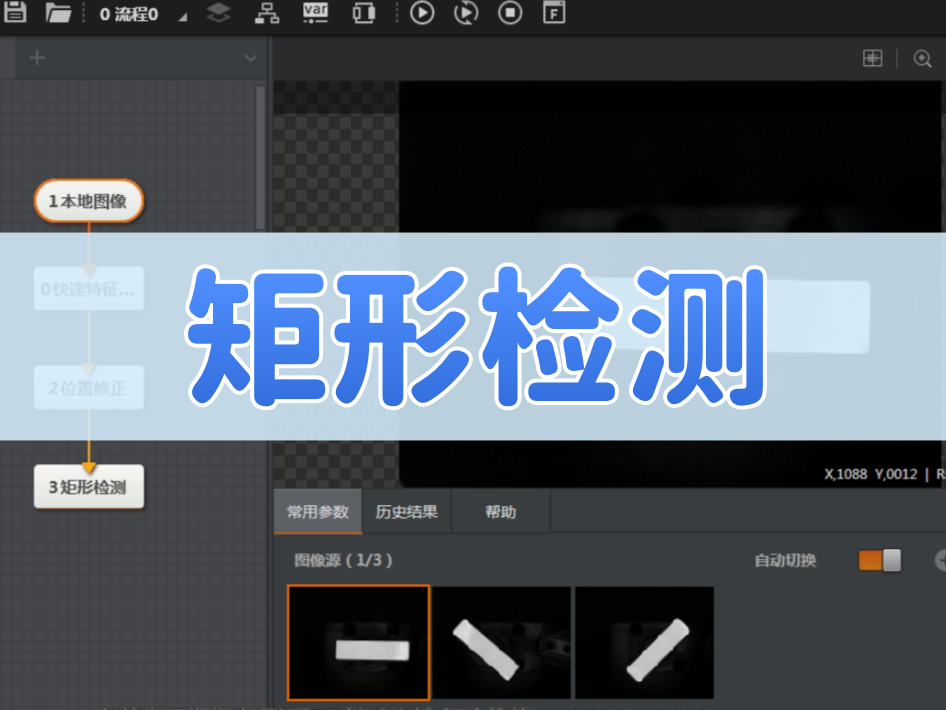The width and height of the screenshot is (946, 710).
Task: Open a file with the folder icon
Action: pos(59,12)
